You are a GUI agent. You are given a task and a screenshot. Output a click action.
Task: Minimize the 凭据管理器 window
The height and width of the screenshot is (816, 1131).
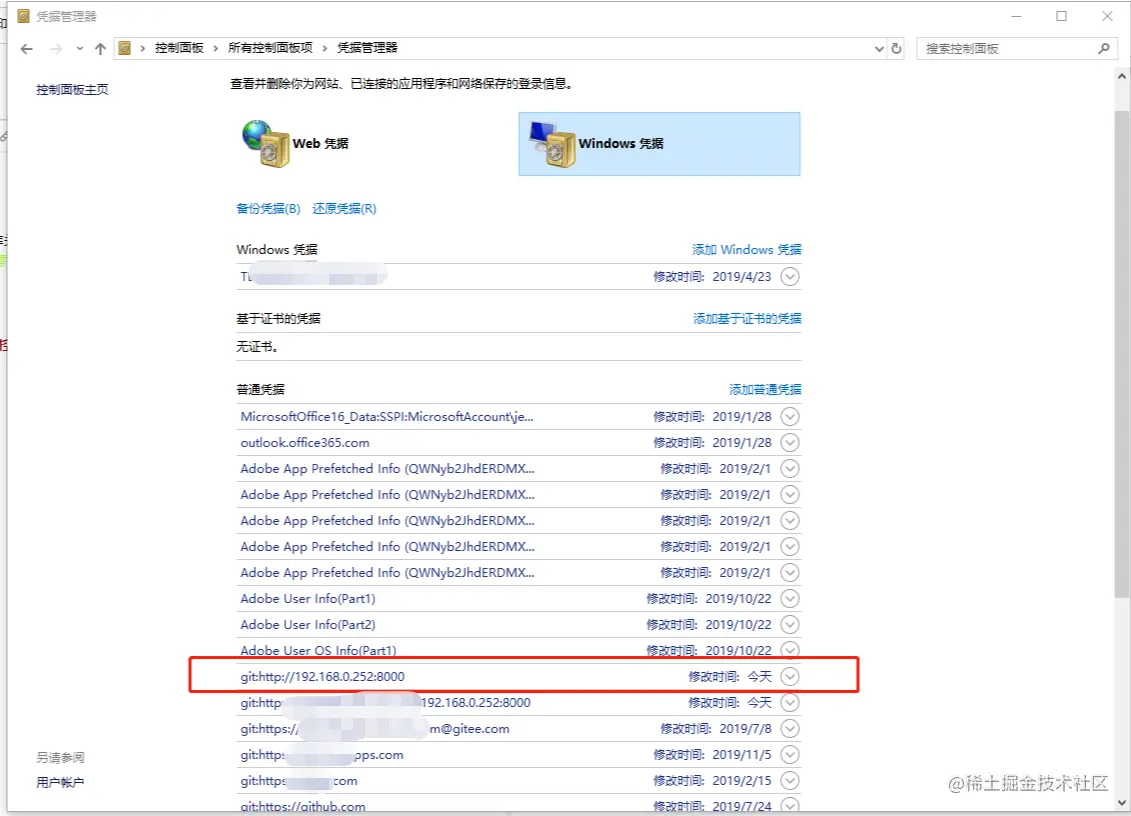click(x=1016, y=16)
